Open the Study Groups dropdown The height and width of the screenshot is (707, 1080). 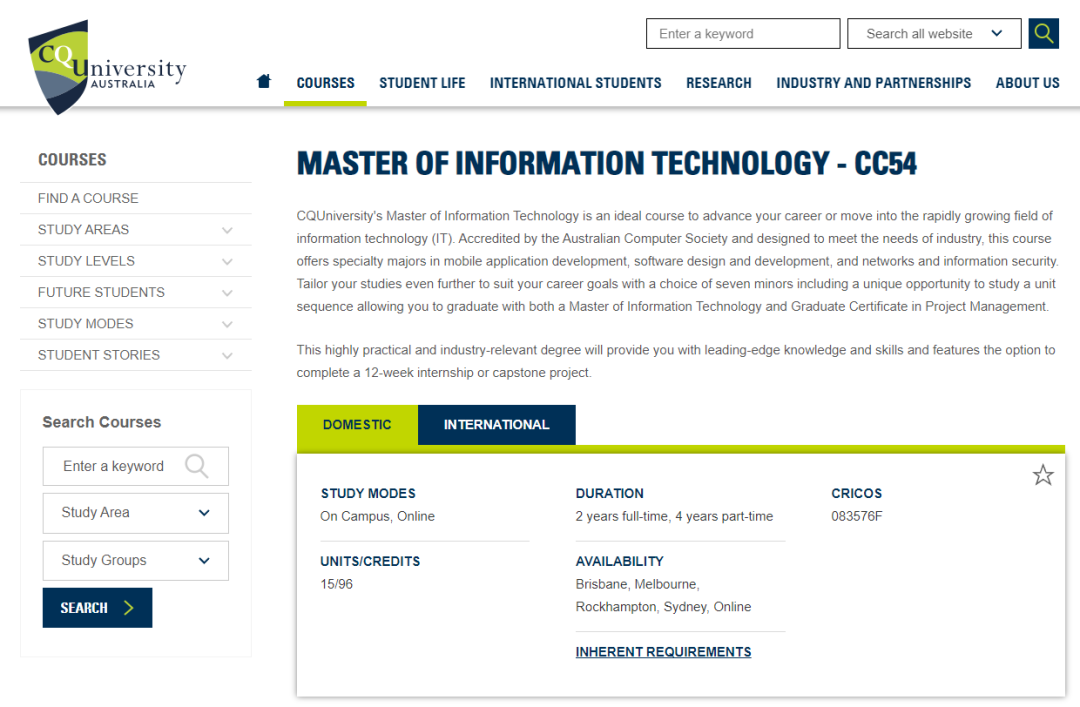click(136, 560)
